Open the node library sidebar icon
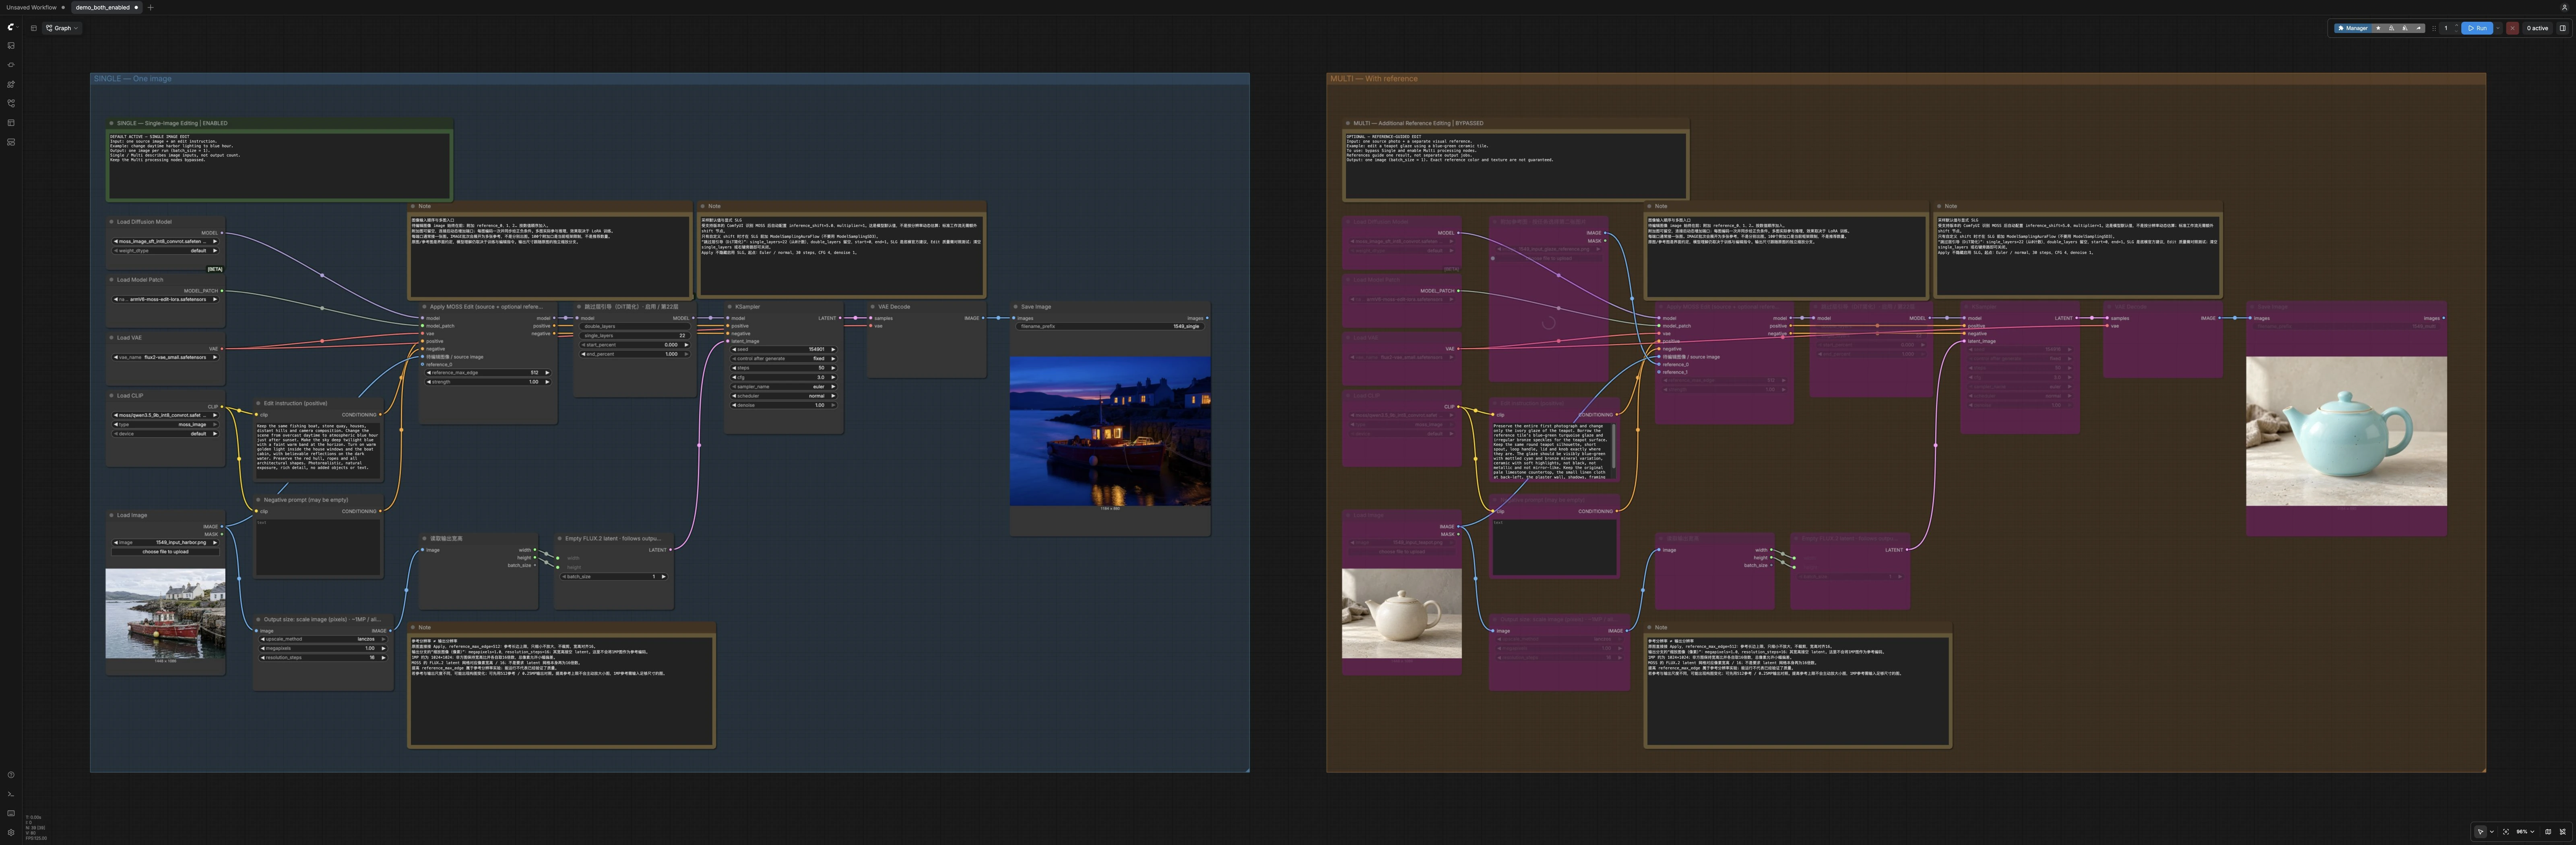The width and height of the screenshot is (2576, 845). click(x=11, y=65)
